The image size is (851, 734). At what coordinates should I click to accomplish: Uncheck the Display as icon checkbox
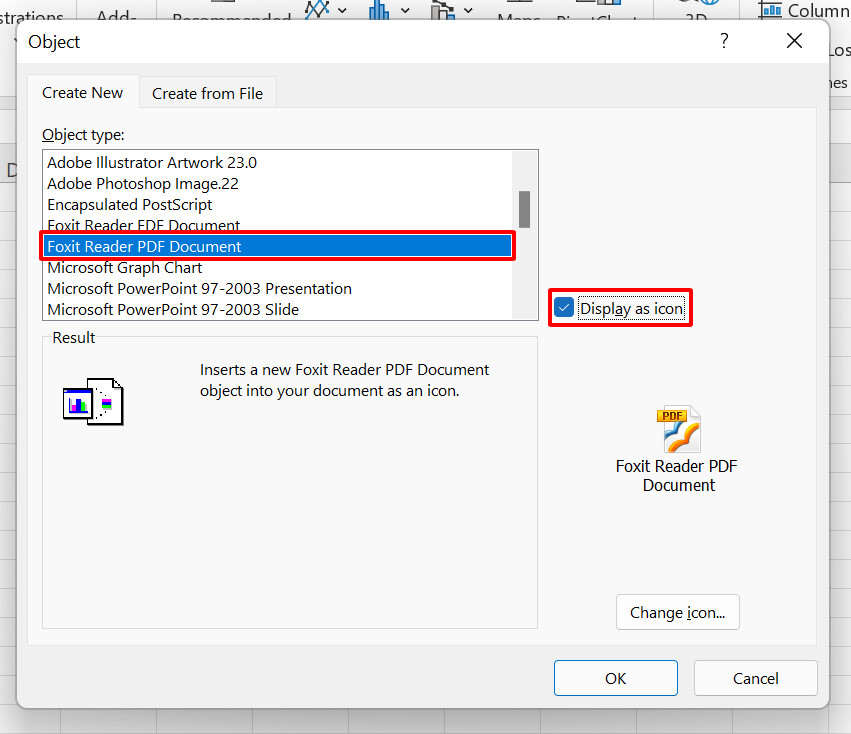click(x=564, y=308)
